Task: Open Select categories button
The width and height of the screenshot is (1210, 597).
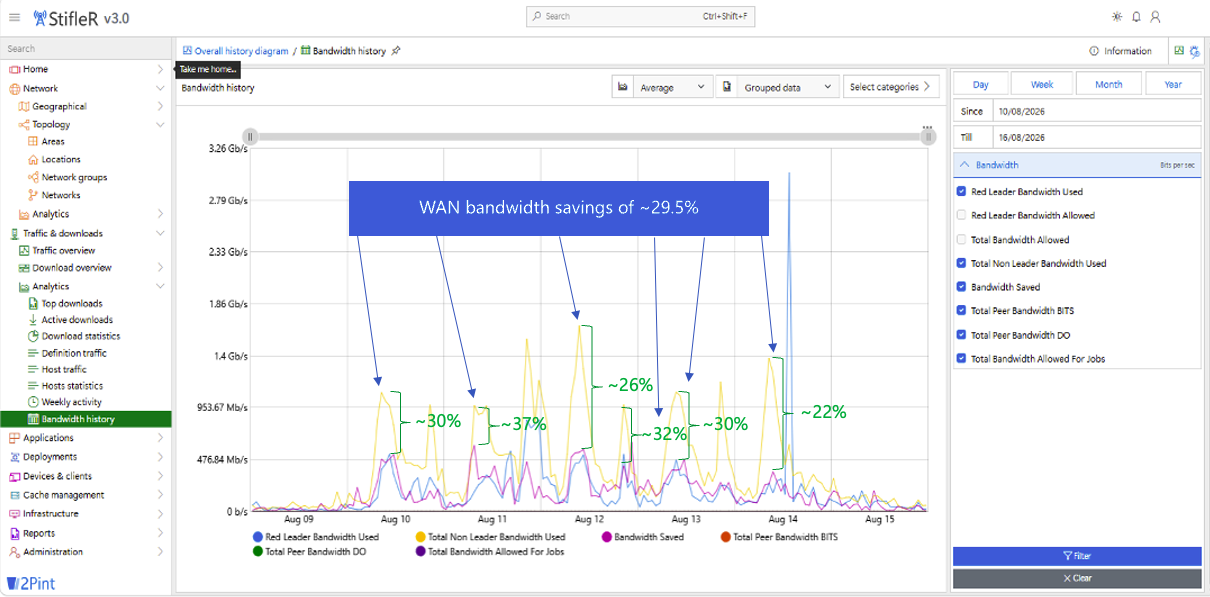Action: point(891,87)
